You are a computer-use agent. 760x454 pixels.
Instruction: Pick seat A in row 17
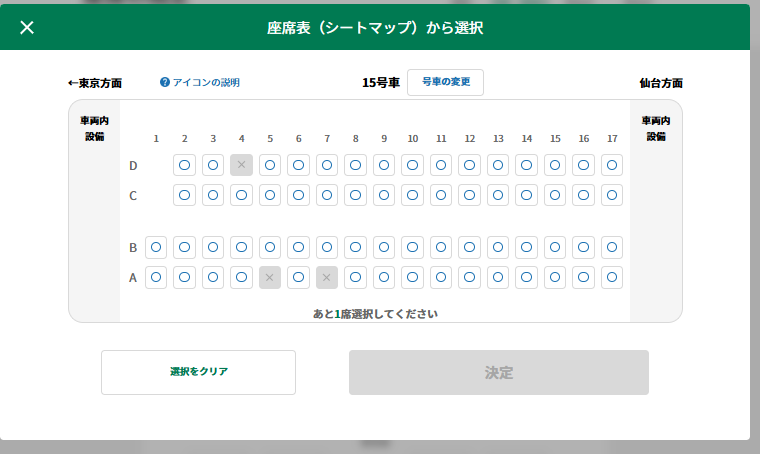(612, 277)
